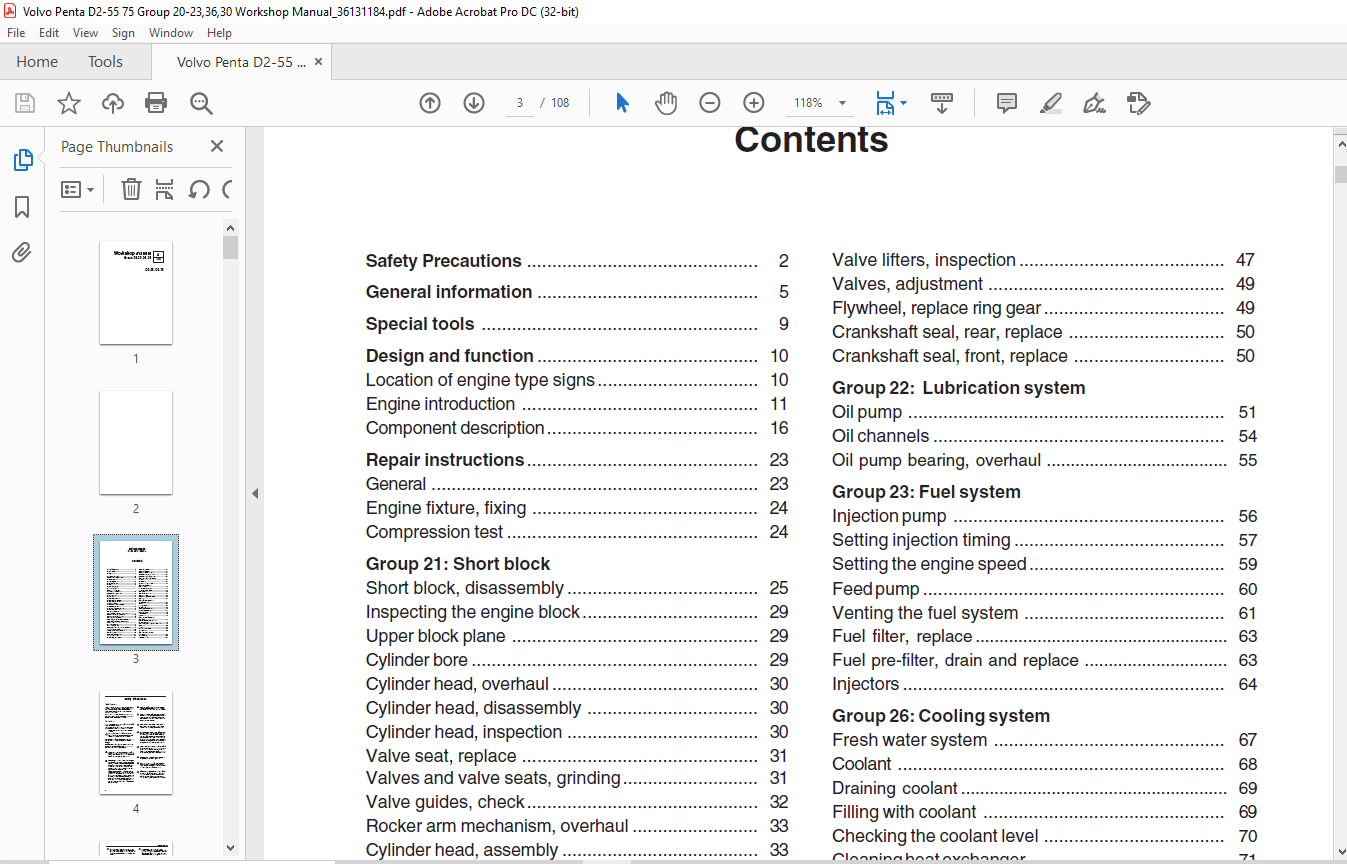Select page 4 thumbnail

tap(136, 743)
